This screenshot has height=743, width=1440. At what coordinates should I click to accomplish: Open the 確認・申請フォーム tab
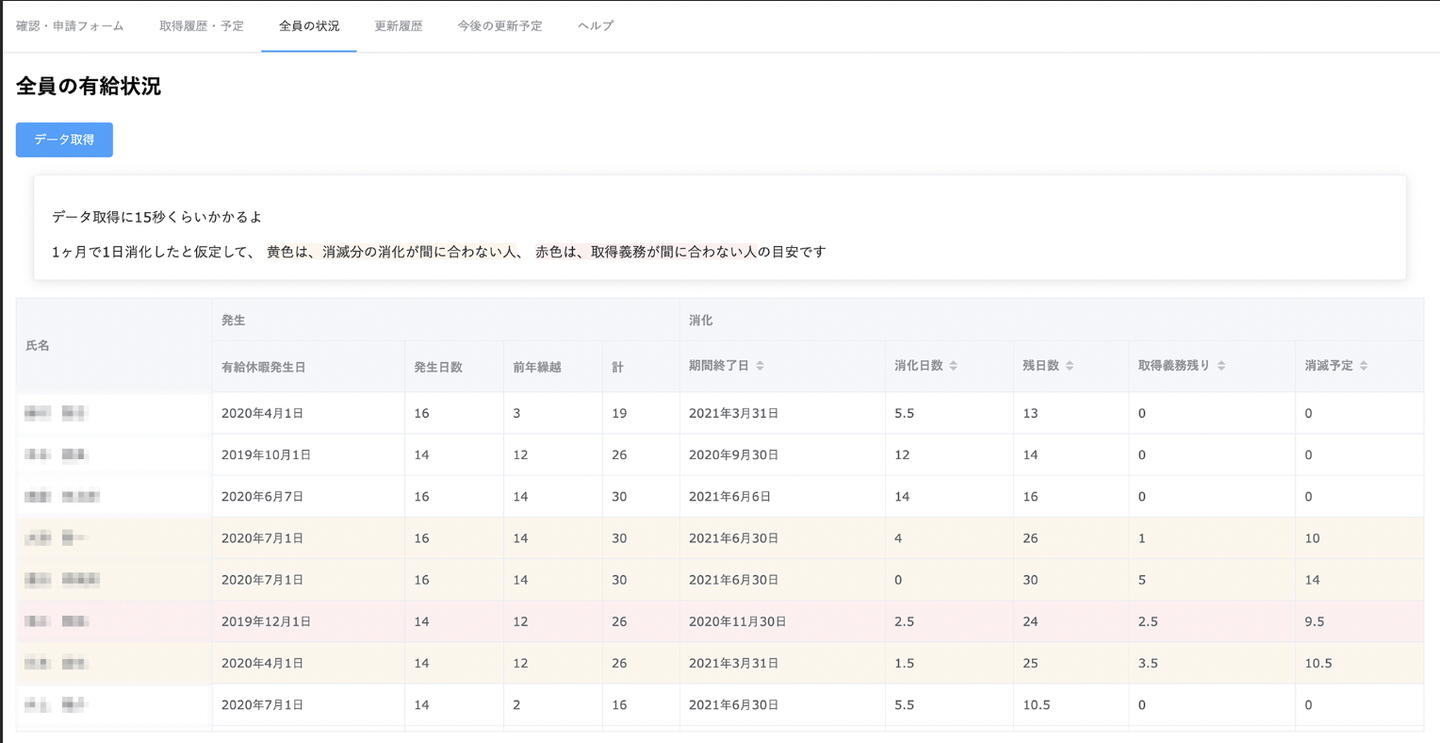[x=70, y=26]
